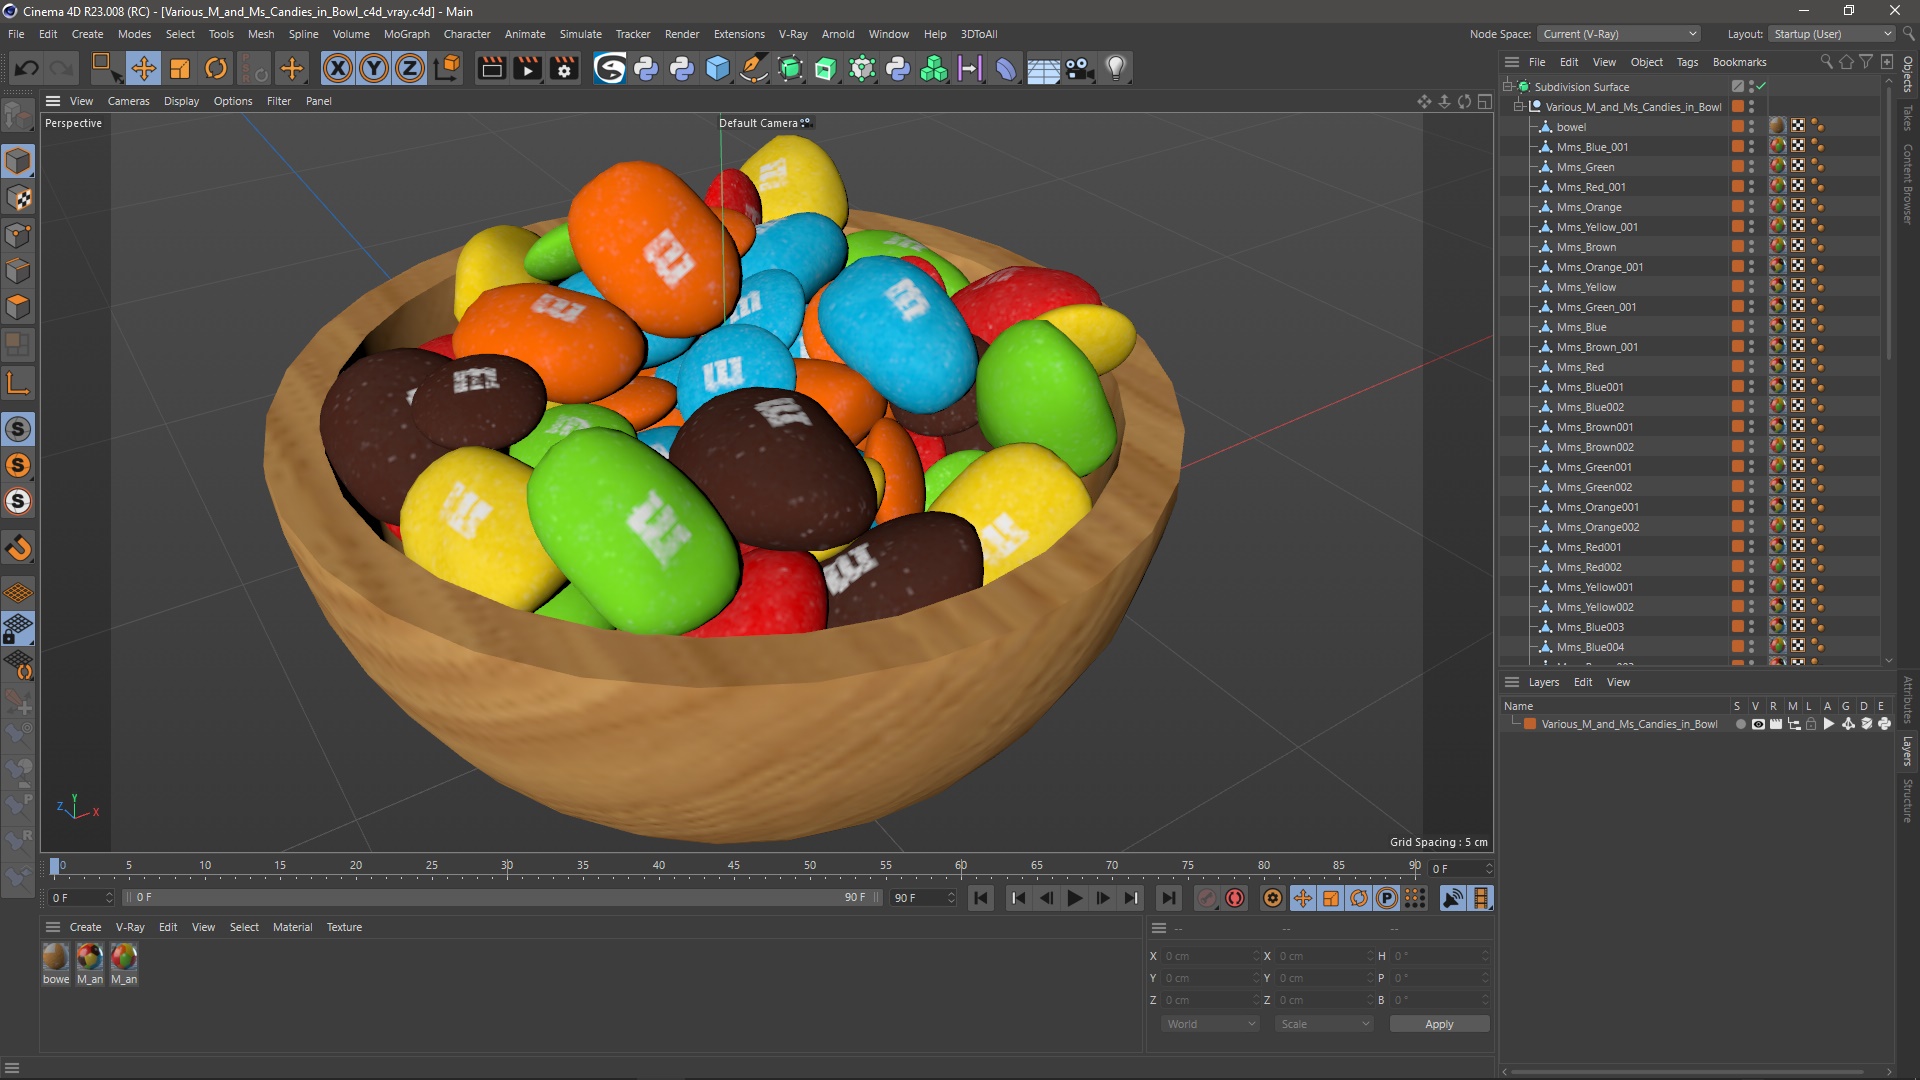Switch to Texture mode icon

(x=18, y=198)
